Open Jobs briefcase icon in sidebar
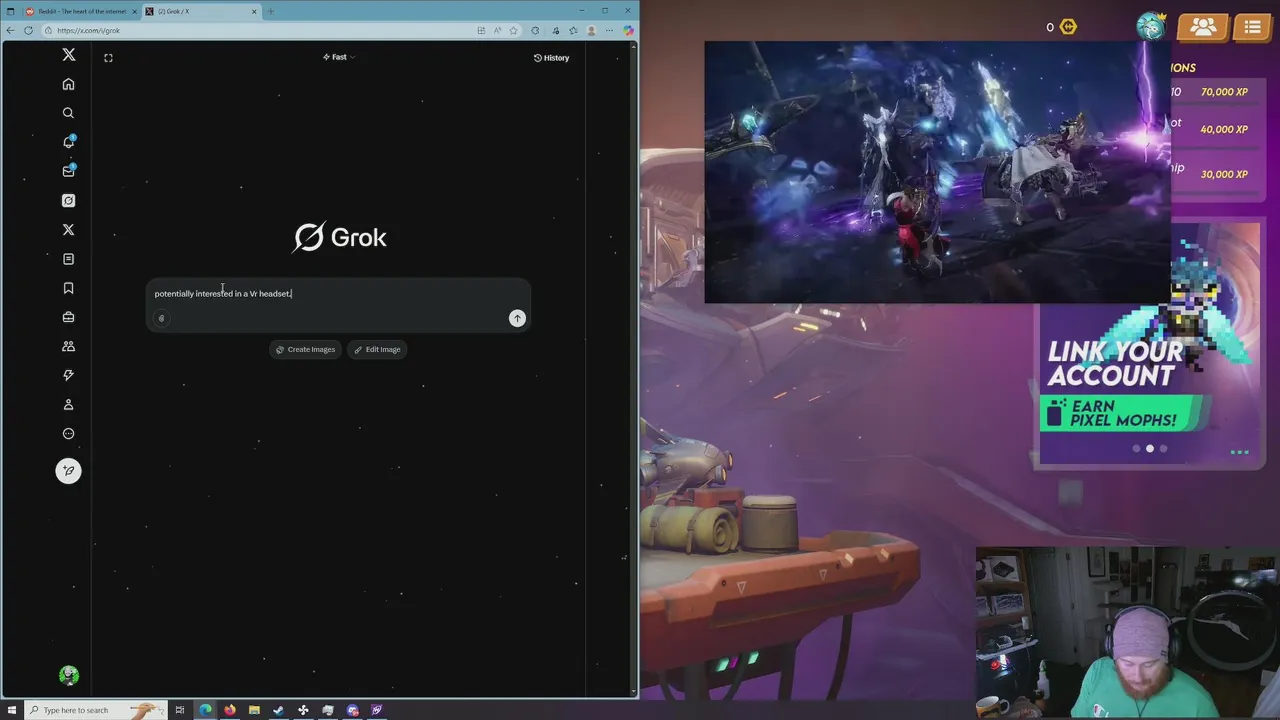 68,317
